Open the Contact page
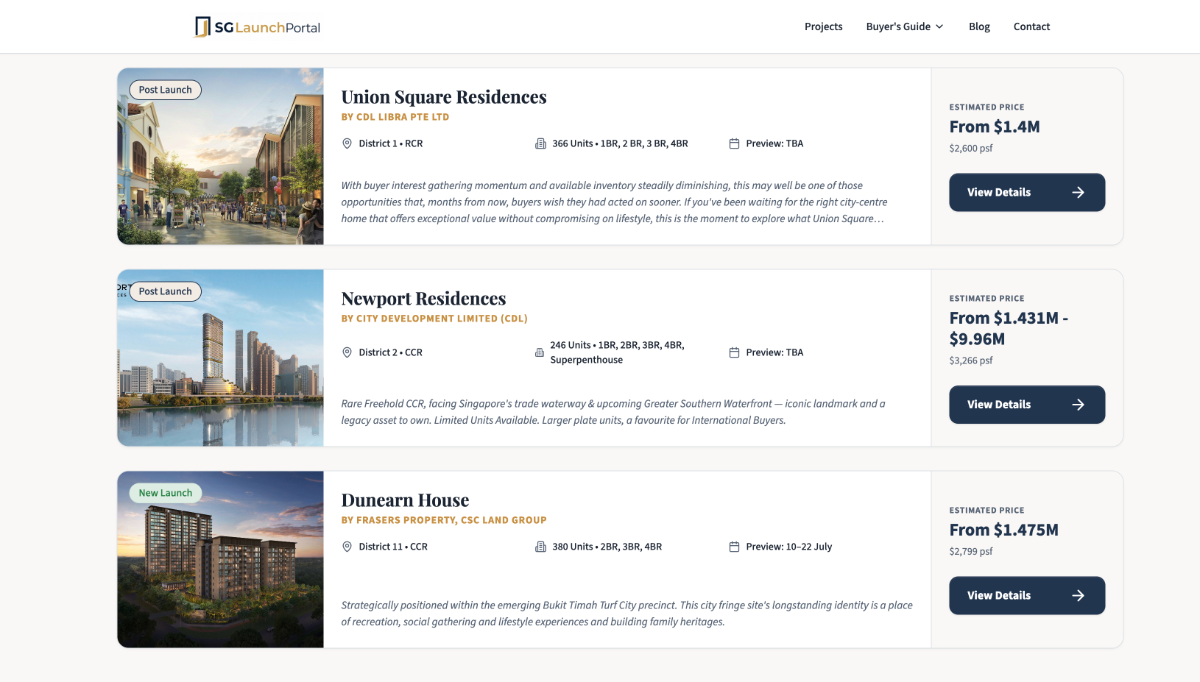This screenshot has height=682, width=1200. [1031, 27]
